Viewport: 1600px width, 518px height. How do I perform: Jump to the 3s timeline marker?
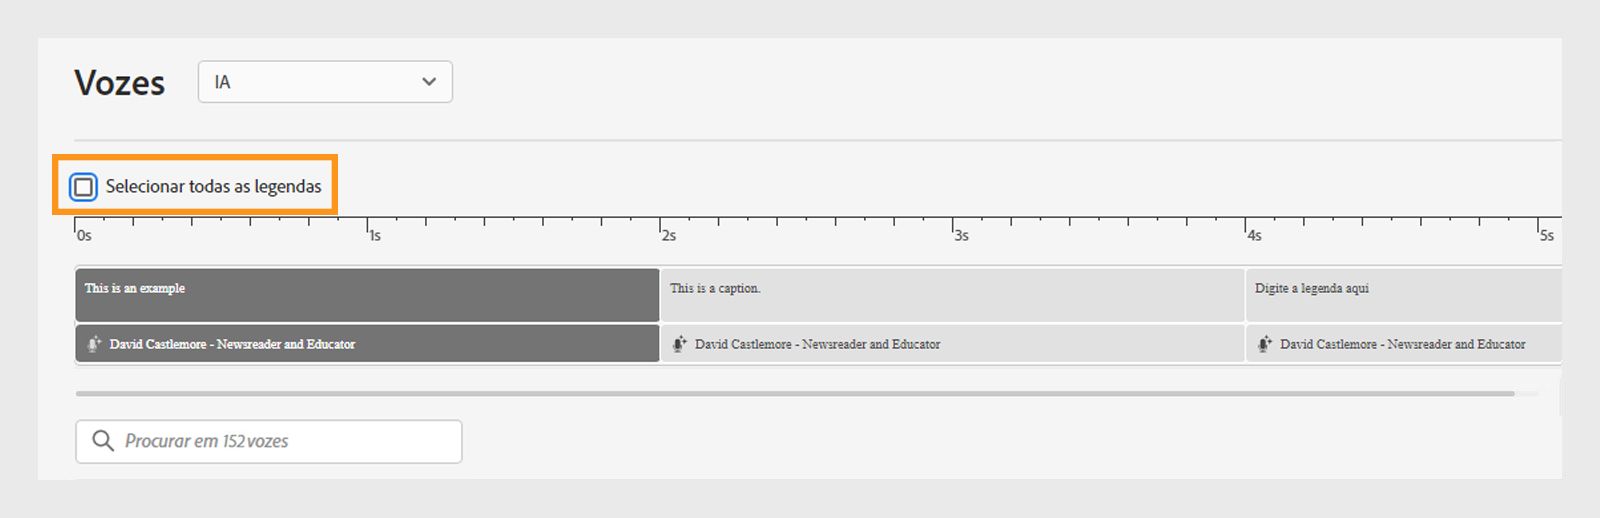pyautogui.click(x=959, y=234)
